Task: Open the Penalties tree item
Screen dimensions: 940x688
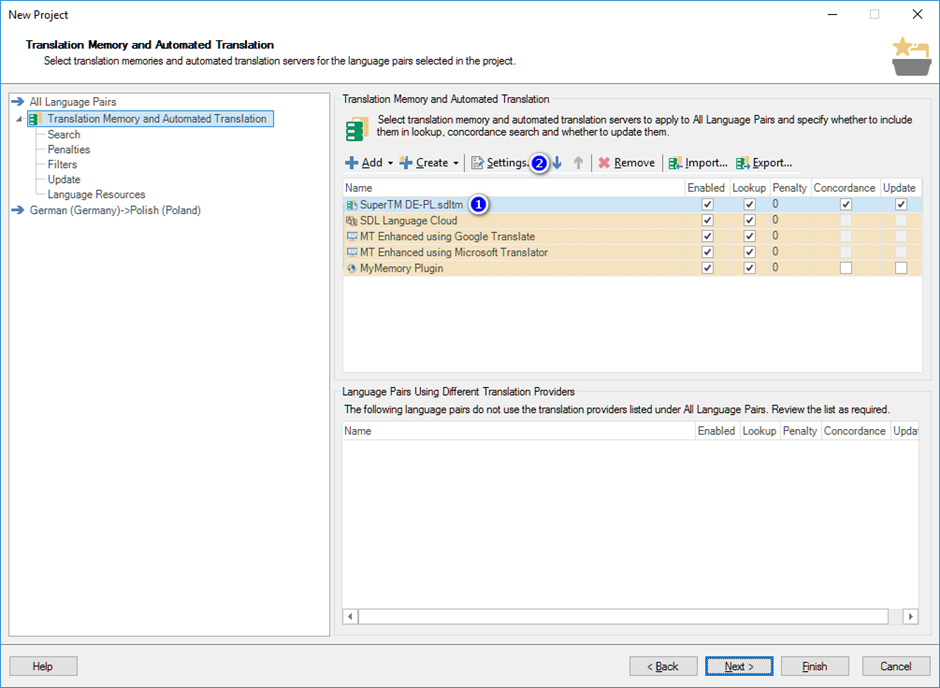Action: [69, 149]
